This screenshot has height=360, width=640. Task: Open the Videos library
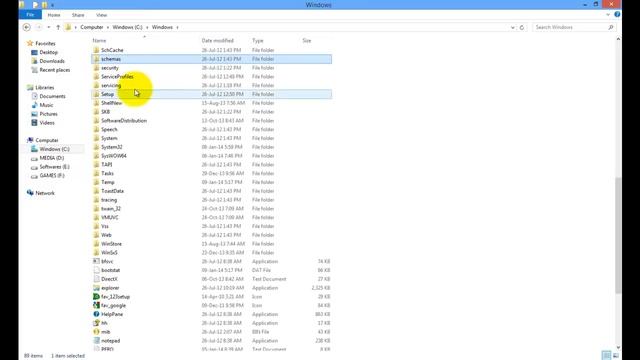[47, 123]
